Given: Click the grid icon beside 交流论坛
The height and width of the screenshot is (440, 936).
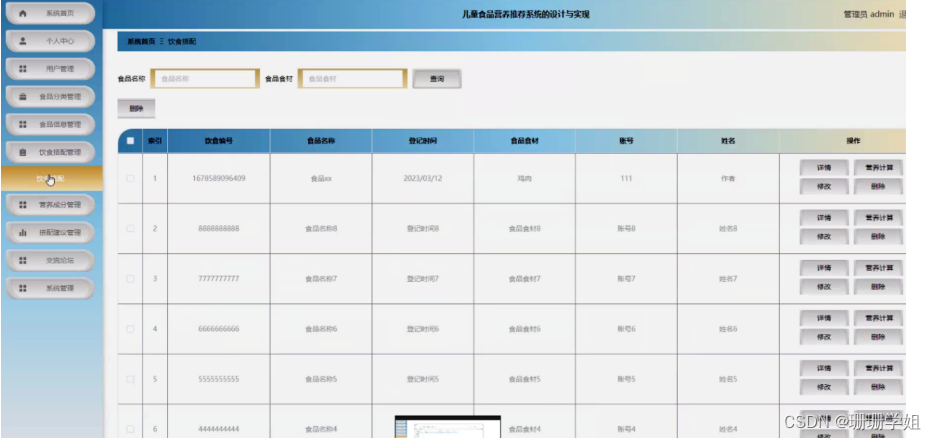Looking at the screenshot, I should tap(23, 260).
